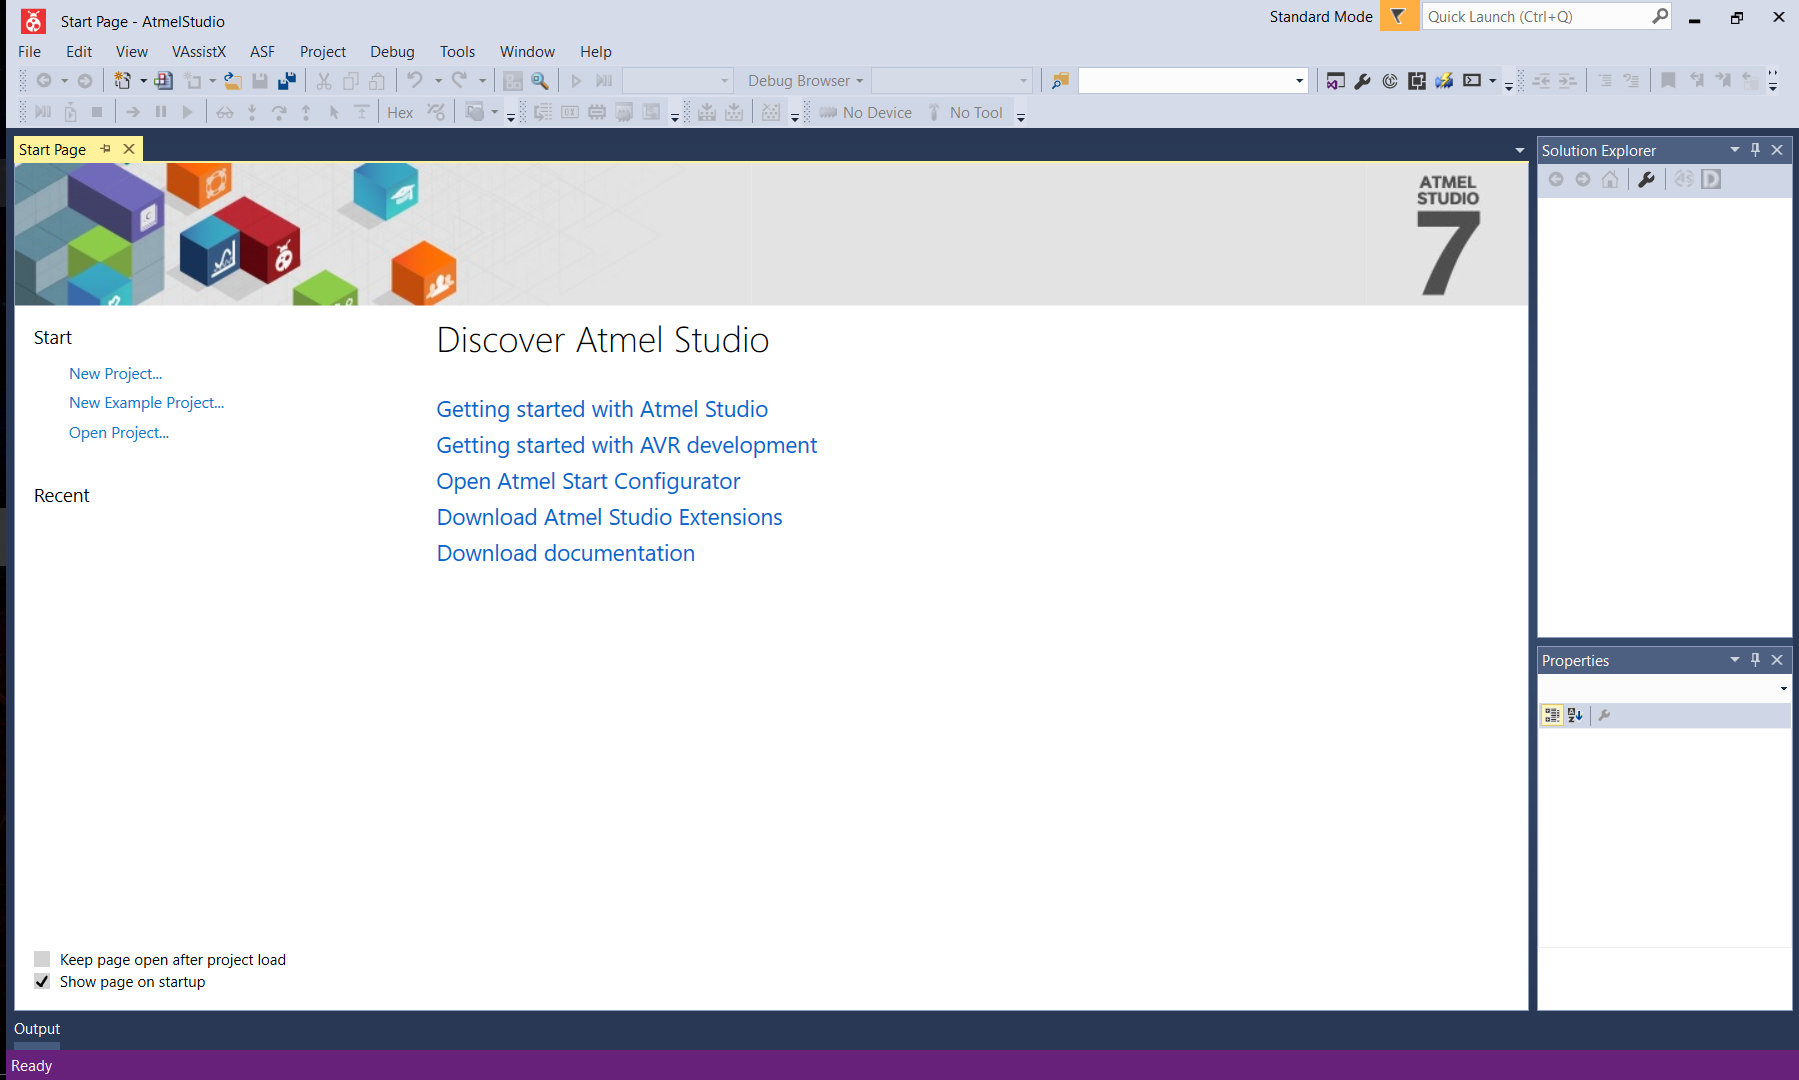Click the New Example Project... link
Screen dimensions: 1799x1080
pyautogui.click(x=146, y=402)
